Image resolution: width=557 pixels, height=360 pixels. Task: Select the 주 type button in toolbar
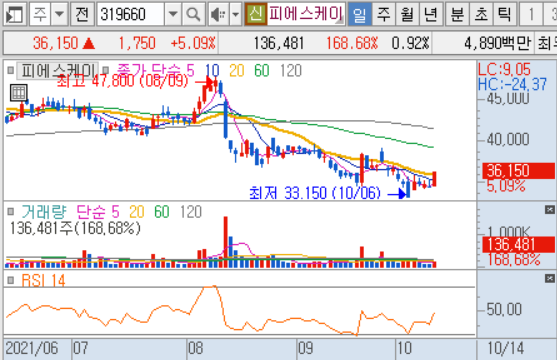click(x=40, y=15)
